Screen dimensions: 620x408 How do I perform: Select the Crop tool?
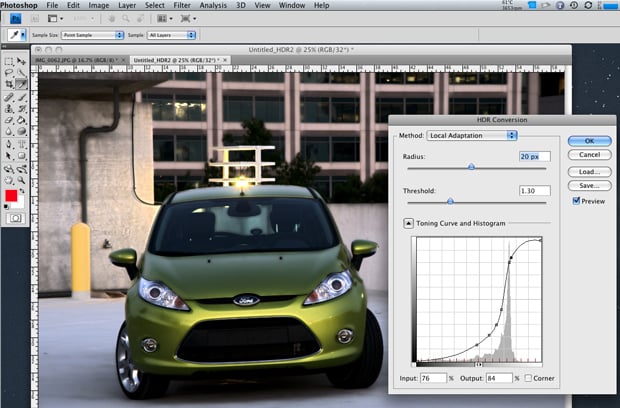9,84
